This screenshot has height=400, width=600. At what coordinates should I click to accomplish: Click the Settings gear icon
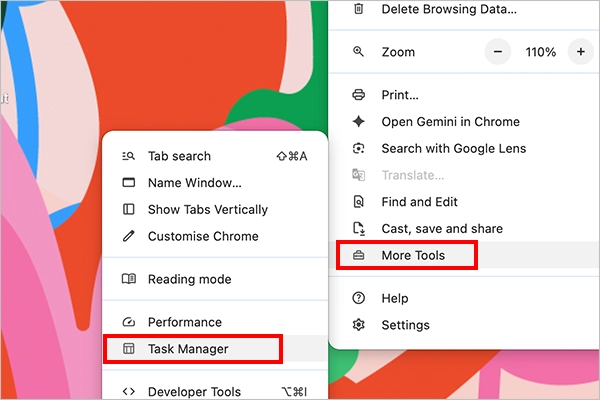(359, 325)
